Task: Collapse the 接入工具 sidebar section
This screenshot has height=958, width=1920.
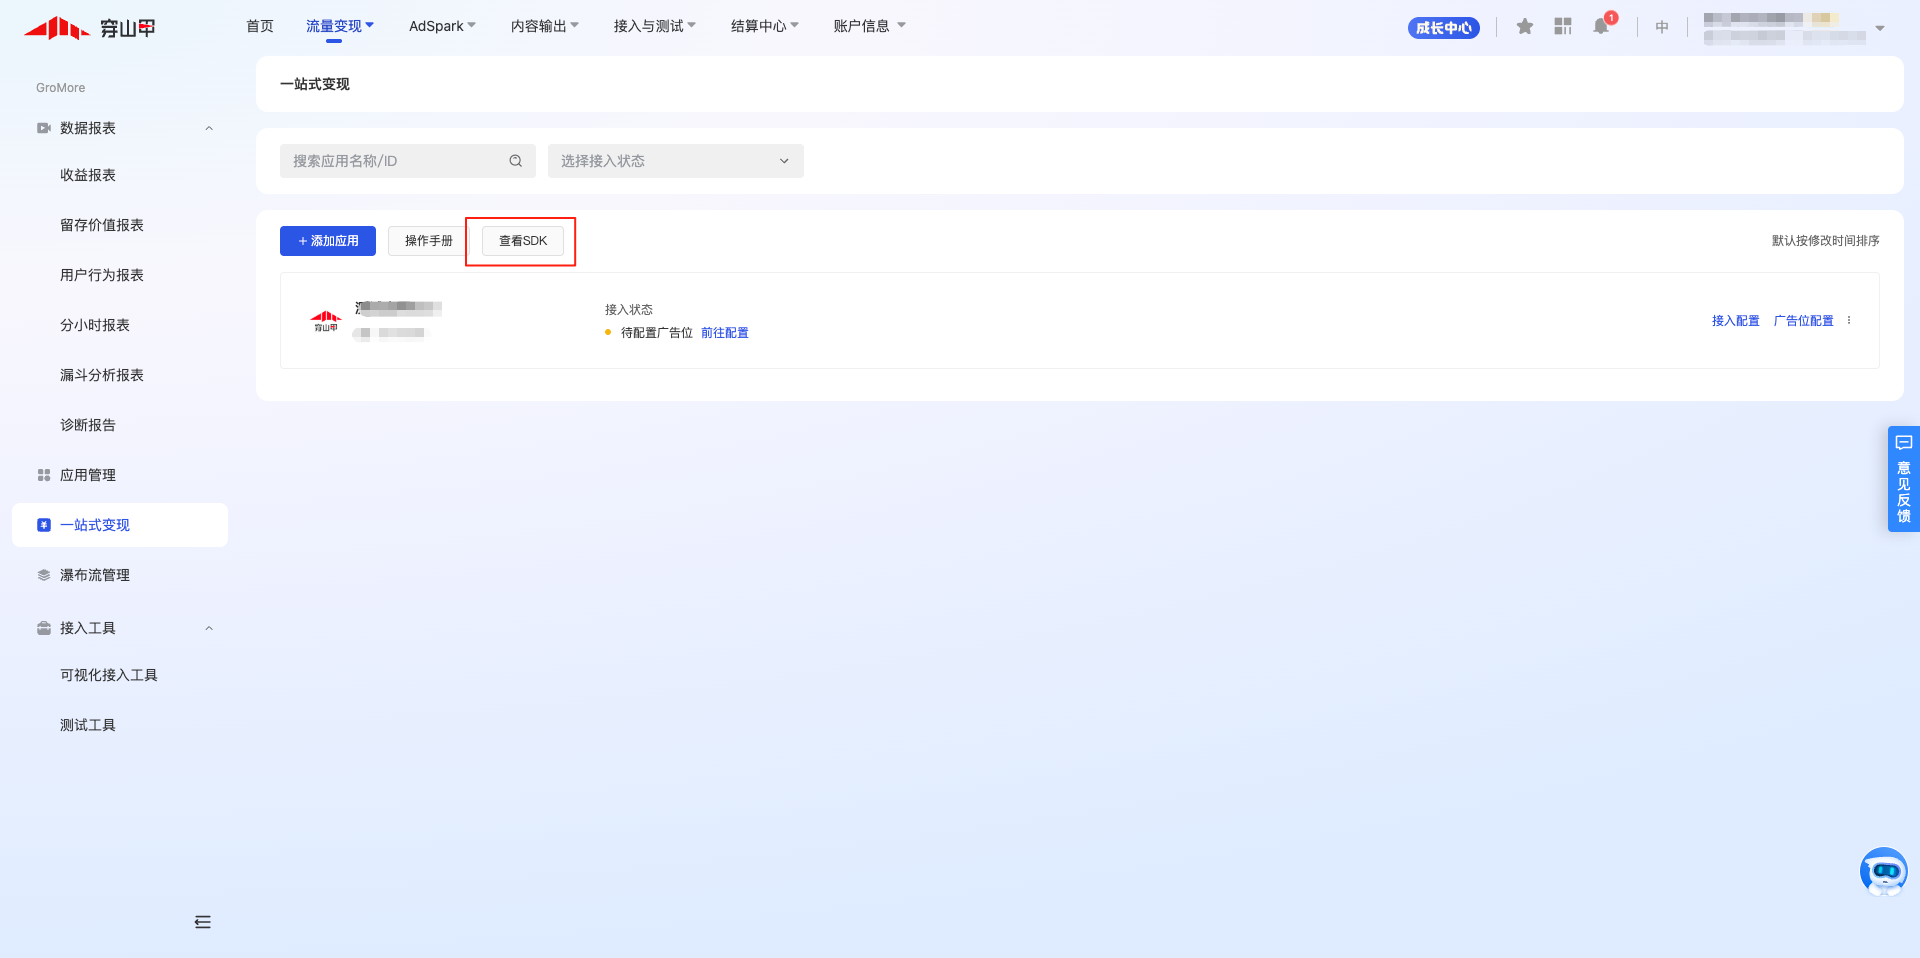Action: tap(209, 628)
